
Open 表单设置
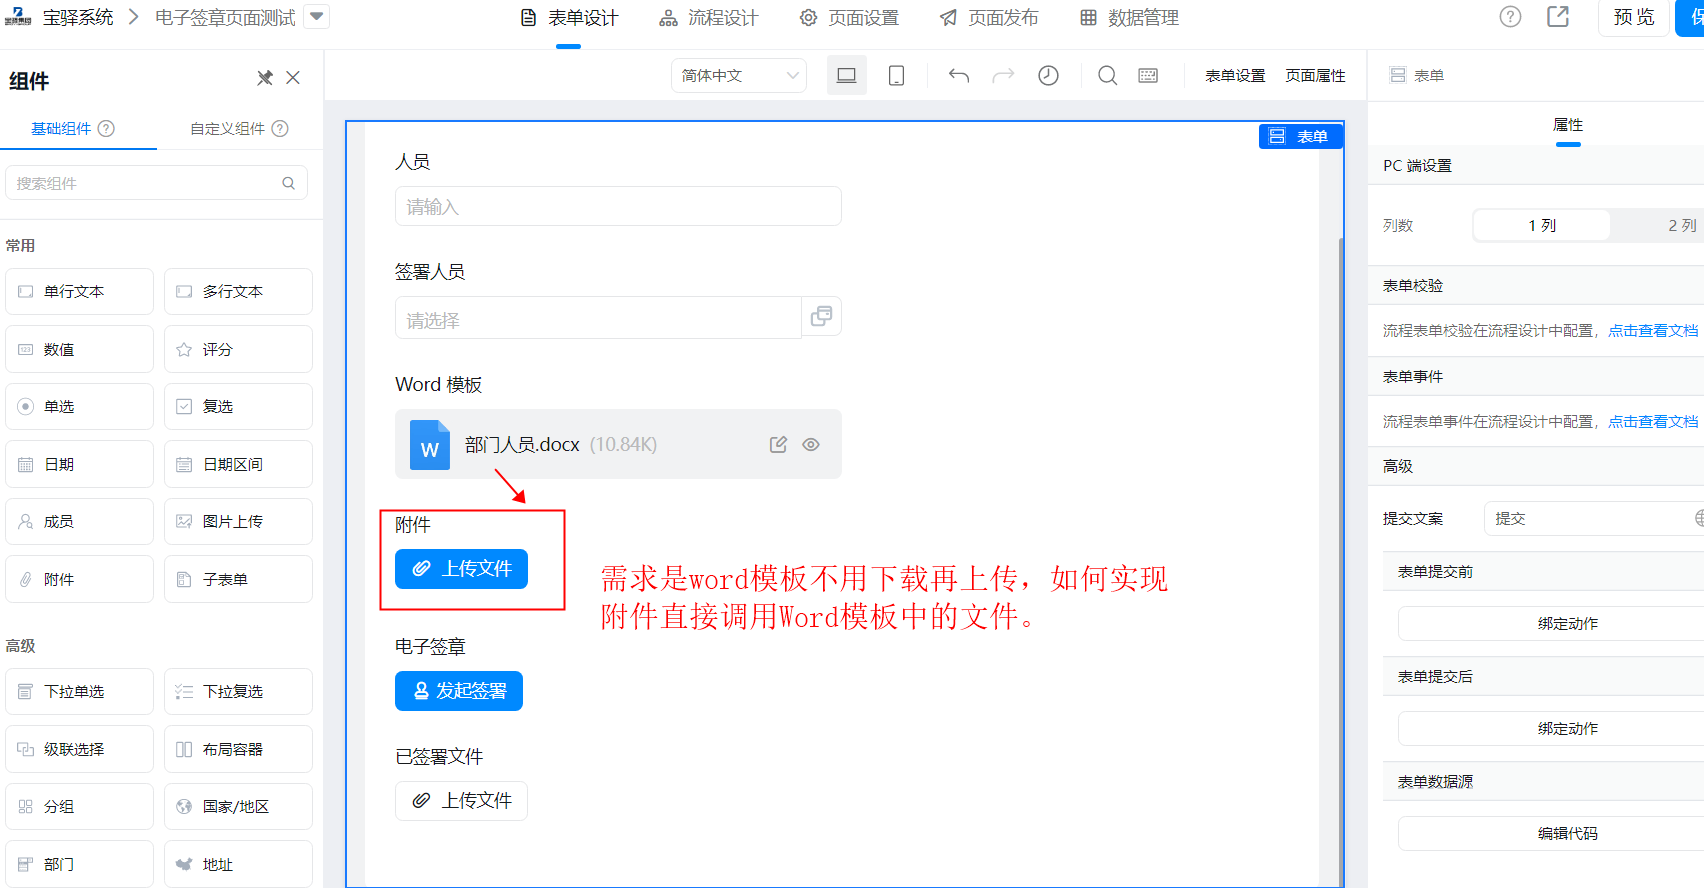1235,75
